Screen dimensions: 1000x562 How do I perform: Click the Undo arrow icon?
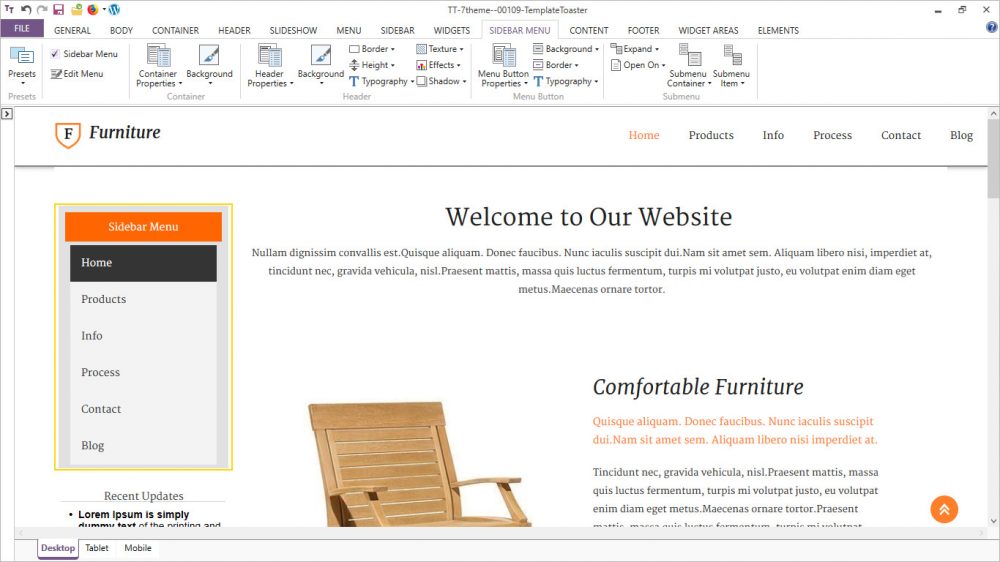[26, 9]
